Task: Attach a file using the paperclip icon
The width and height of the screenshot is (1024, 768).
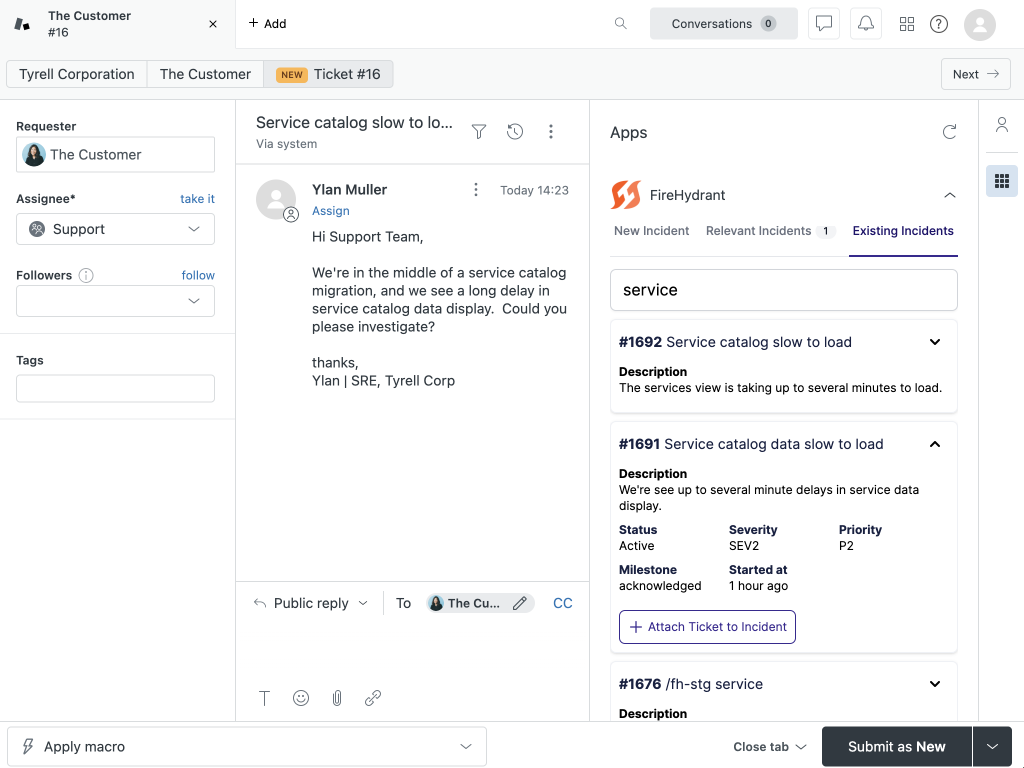Action: [337, 698]
